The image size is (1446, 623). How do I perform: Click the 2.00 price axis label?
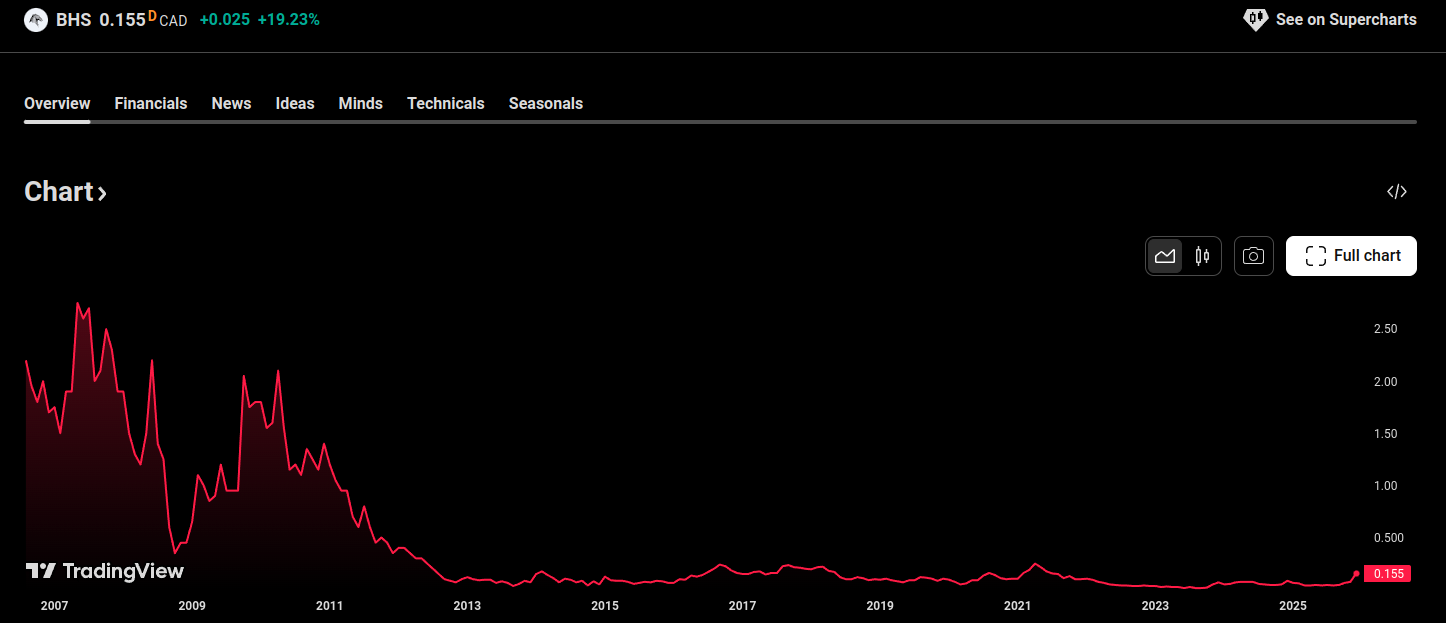point(1385,382)
